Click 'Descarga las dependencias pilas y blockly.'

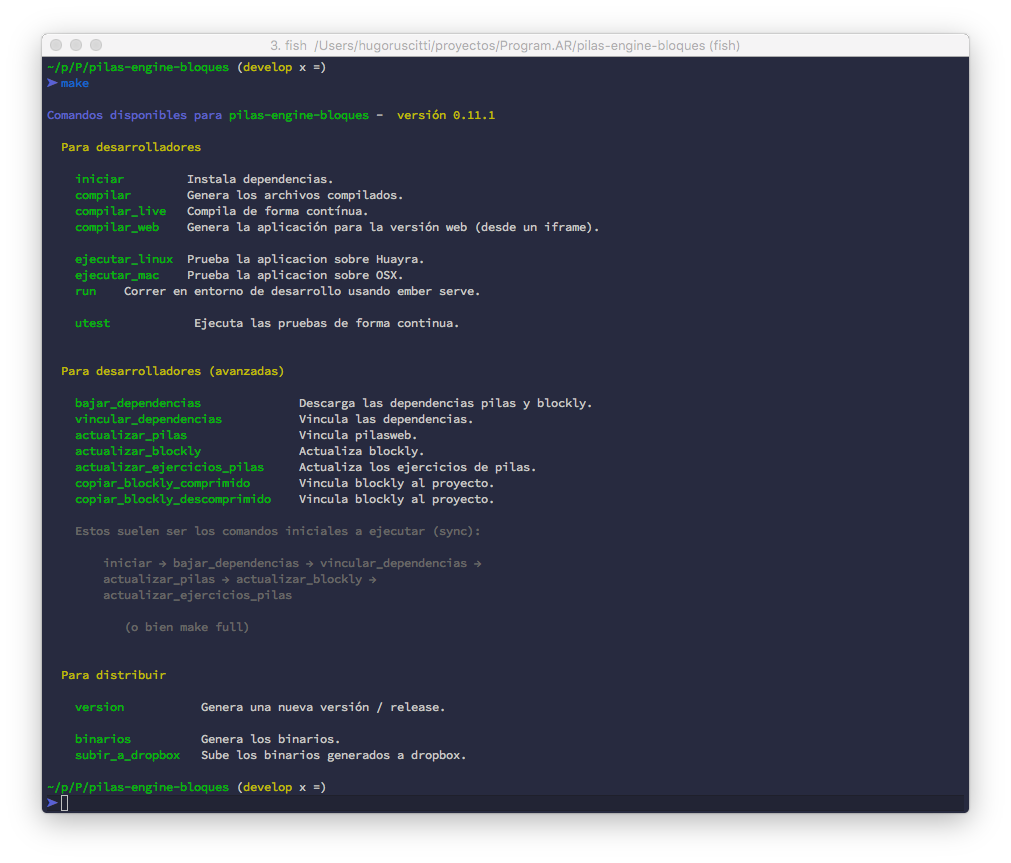(x=445, y=403)
